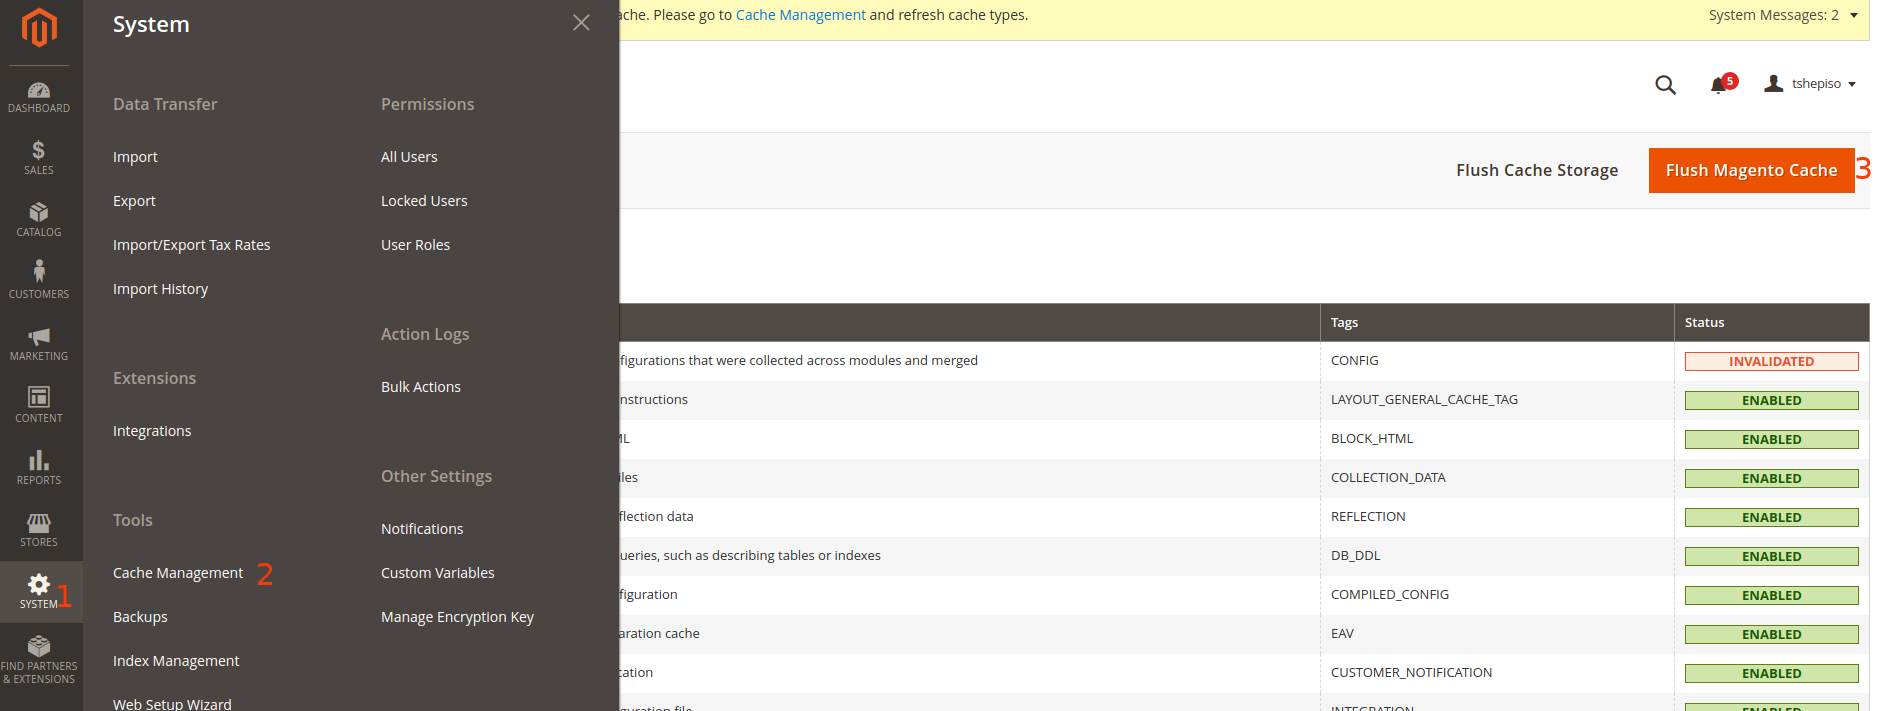This screenshot has width=1889, height=711.
Task: Close the System menu panel
Action: 581,23
